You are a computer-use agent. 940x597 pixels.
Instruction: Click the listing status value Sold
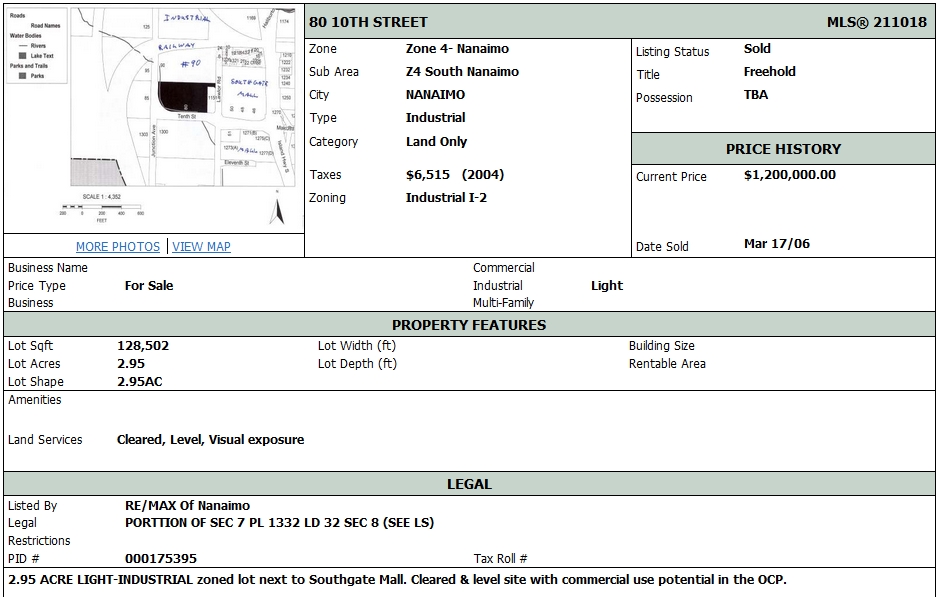click(757, 49)
